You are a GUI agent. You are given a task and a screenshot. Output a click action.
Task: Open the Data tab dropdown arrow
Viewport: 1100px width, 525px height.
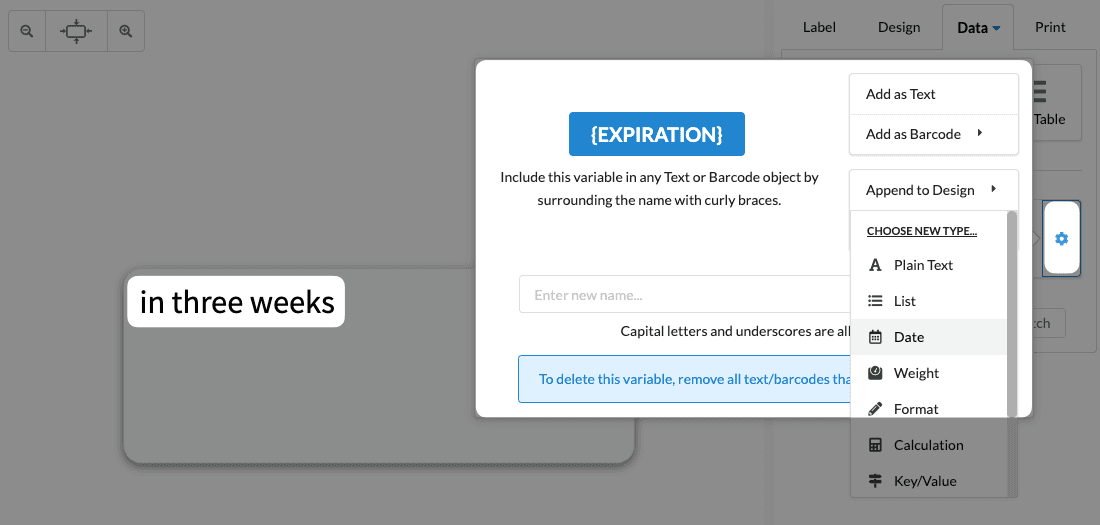click(x=997, y=29)
